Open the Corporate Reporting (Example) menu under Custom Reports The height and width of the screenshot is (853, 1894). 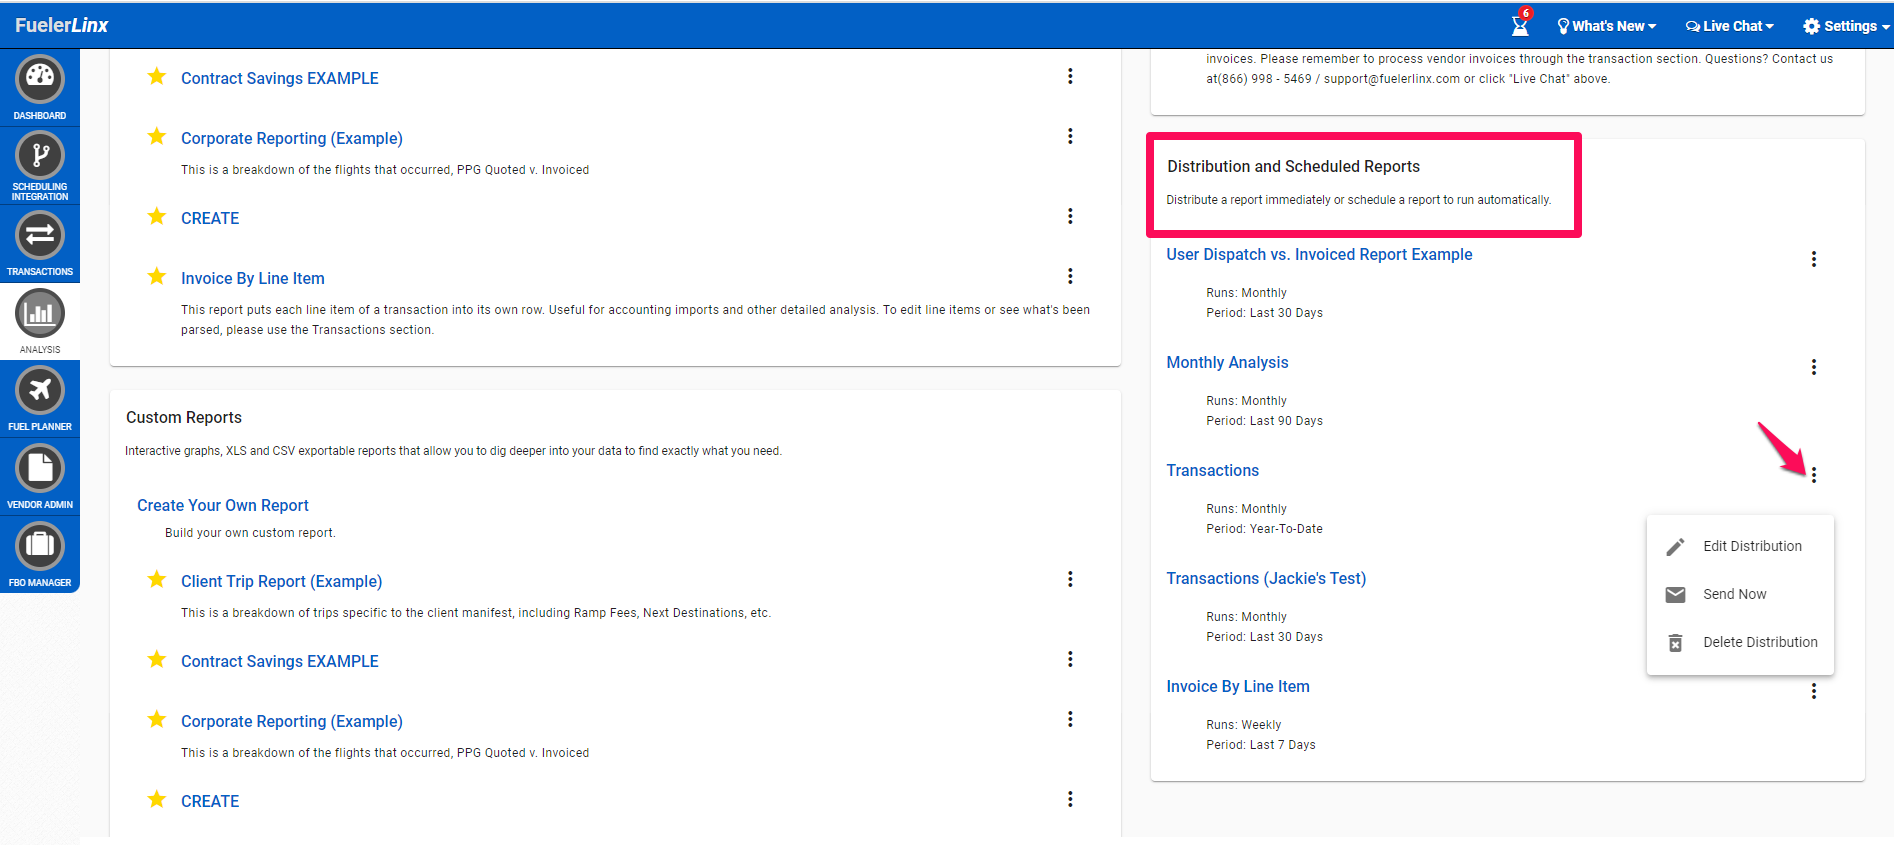click(x=1070, y=719)
